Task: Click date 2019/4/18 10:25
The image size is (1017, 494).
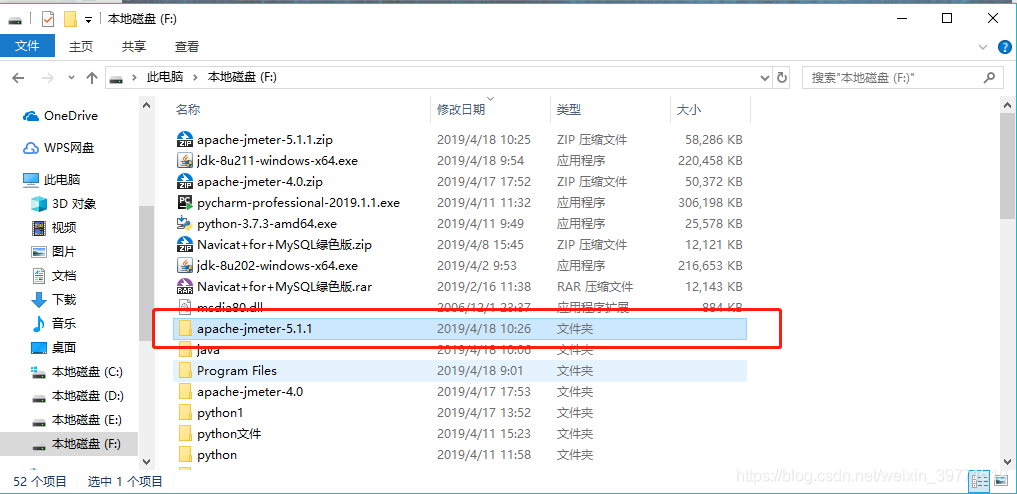Action: pos(483,139)
